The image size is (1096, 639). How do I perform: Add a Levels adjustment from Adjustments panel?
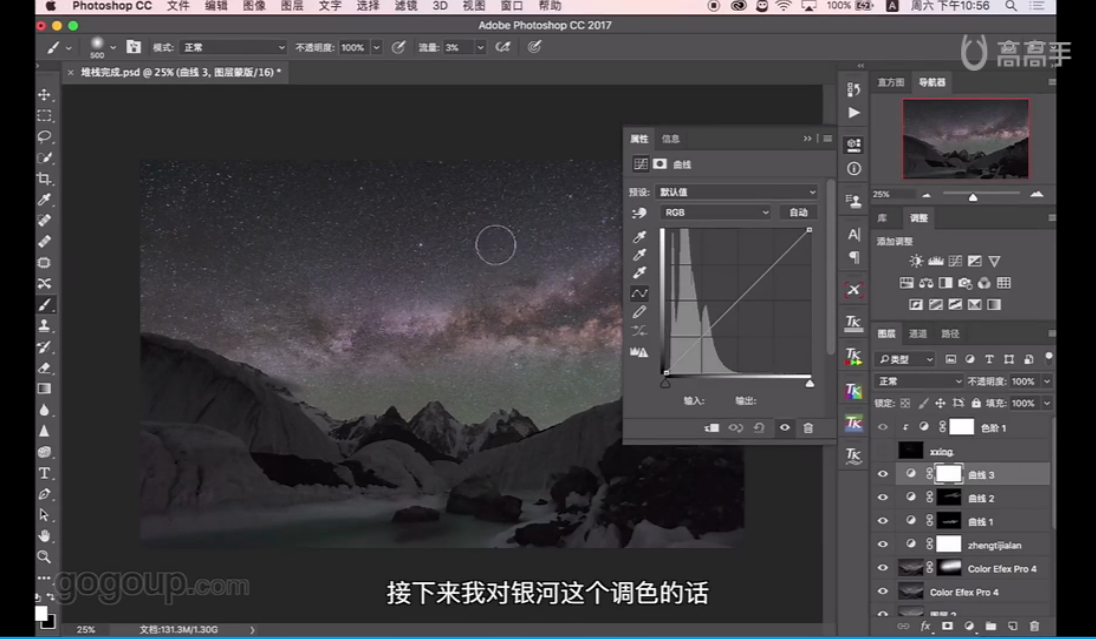coord(936,261)
